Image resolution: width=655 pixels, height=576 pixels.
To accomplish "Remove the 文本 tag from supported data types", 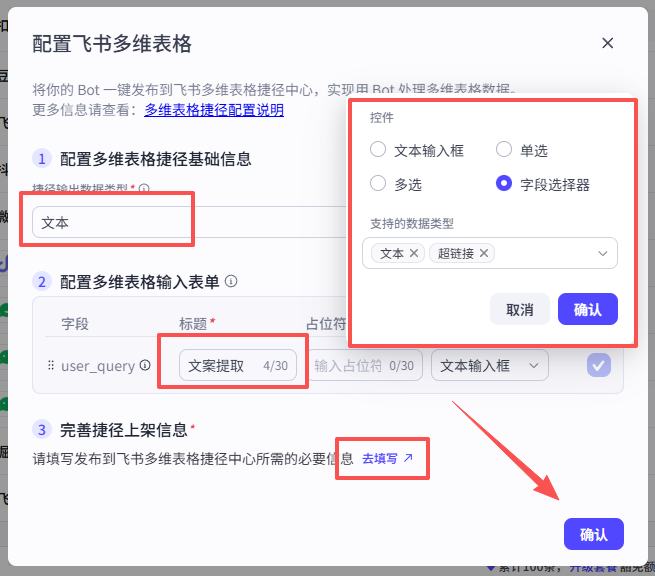I will (414, 253).
